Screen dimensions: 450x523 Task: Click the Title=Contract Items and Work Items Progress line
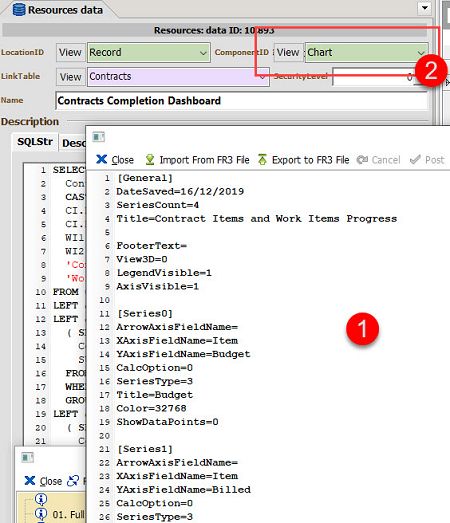tap(257, 218)
